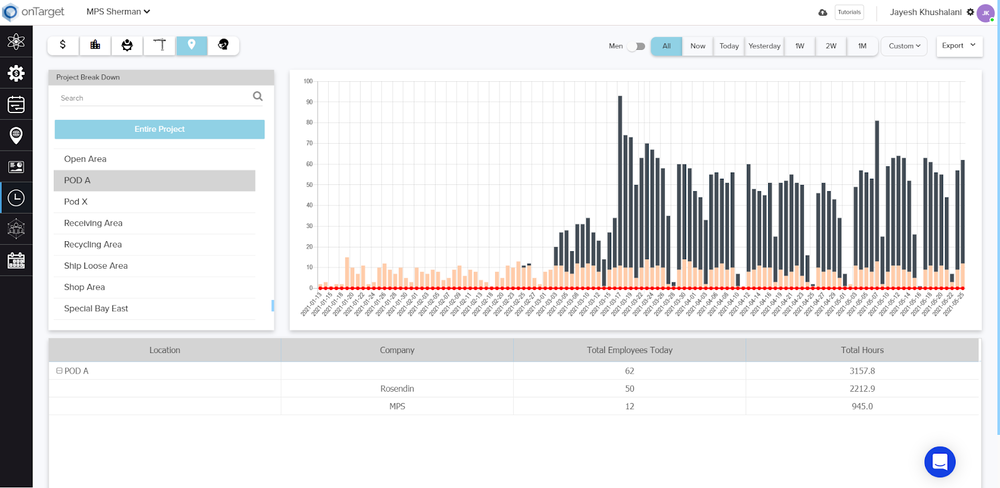Select Recycling Area in project breakdown

(154, 244)
